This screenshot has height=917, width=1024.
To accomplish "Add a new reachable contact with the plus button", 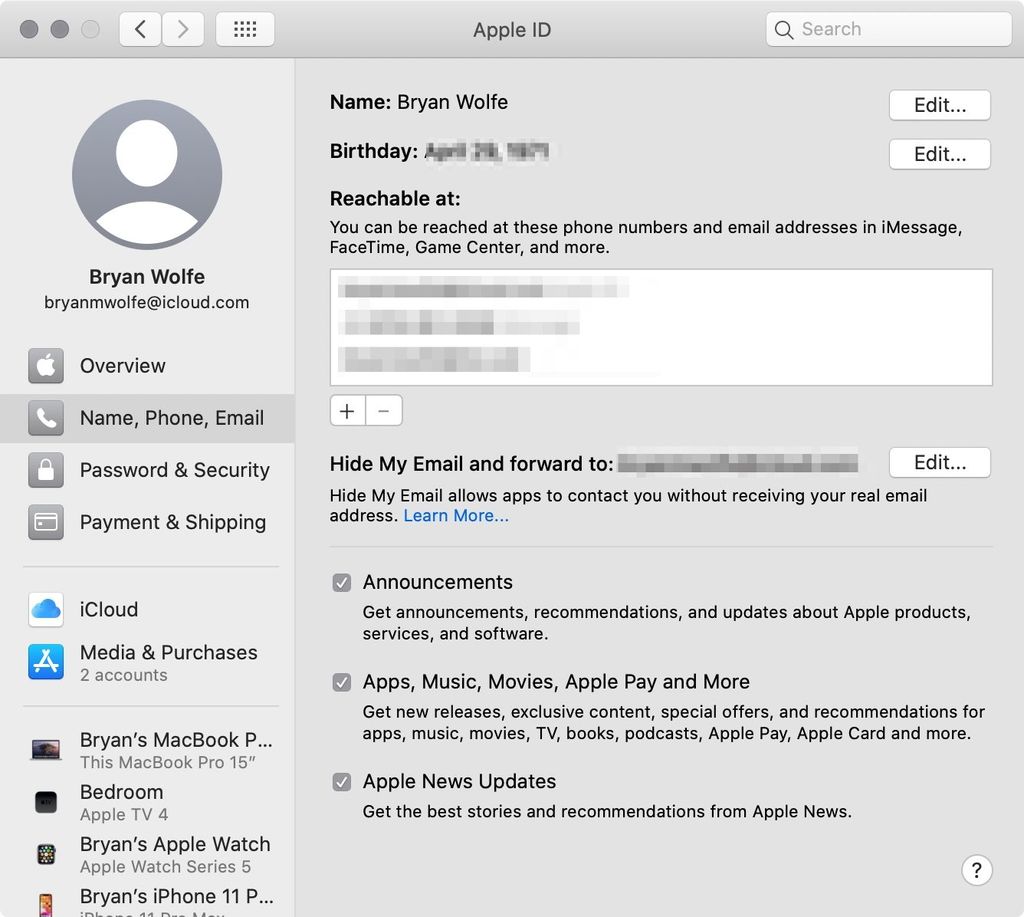I will 347,410.
